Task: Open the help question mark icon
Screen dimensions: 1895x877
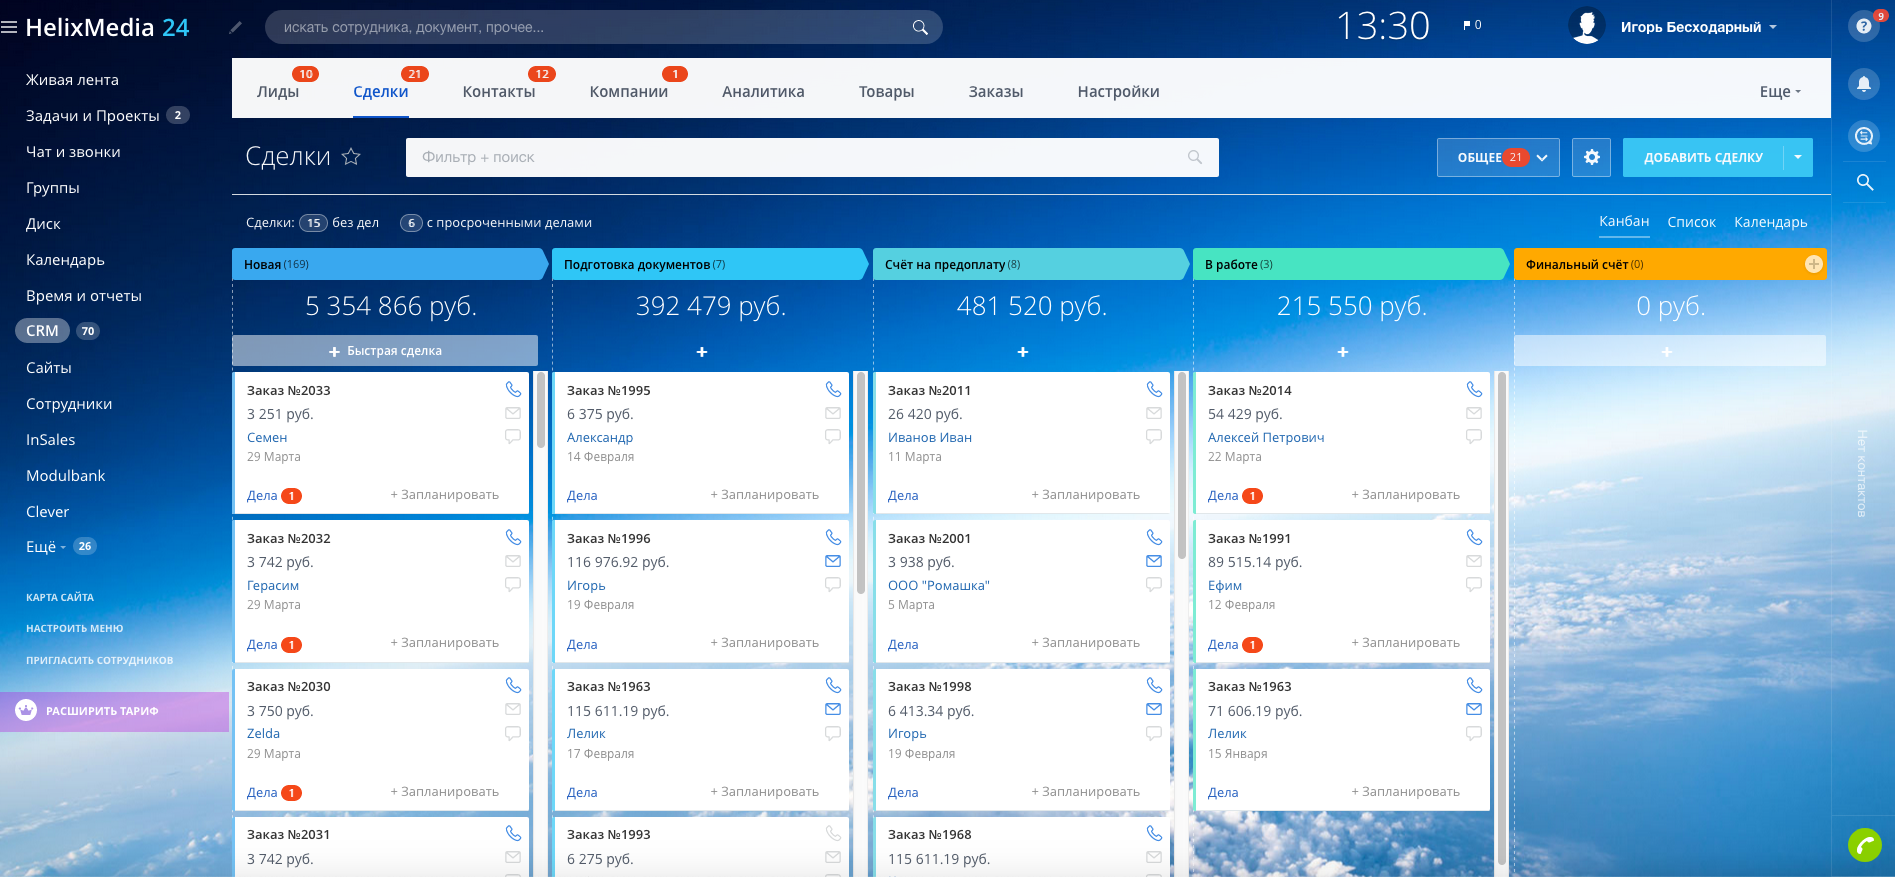Action: click(1864, 27)
